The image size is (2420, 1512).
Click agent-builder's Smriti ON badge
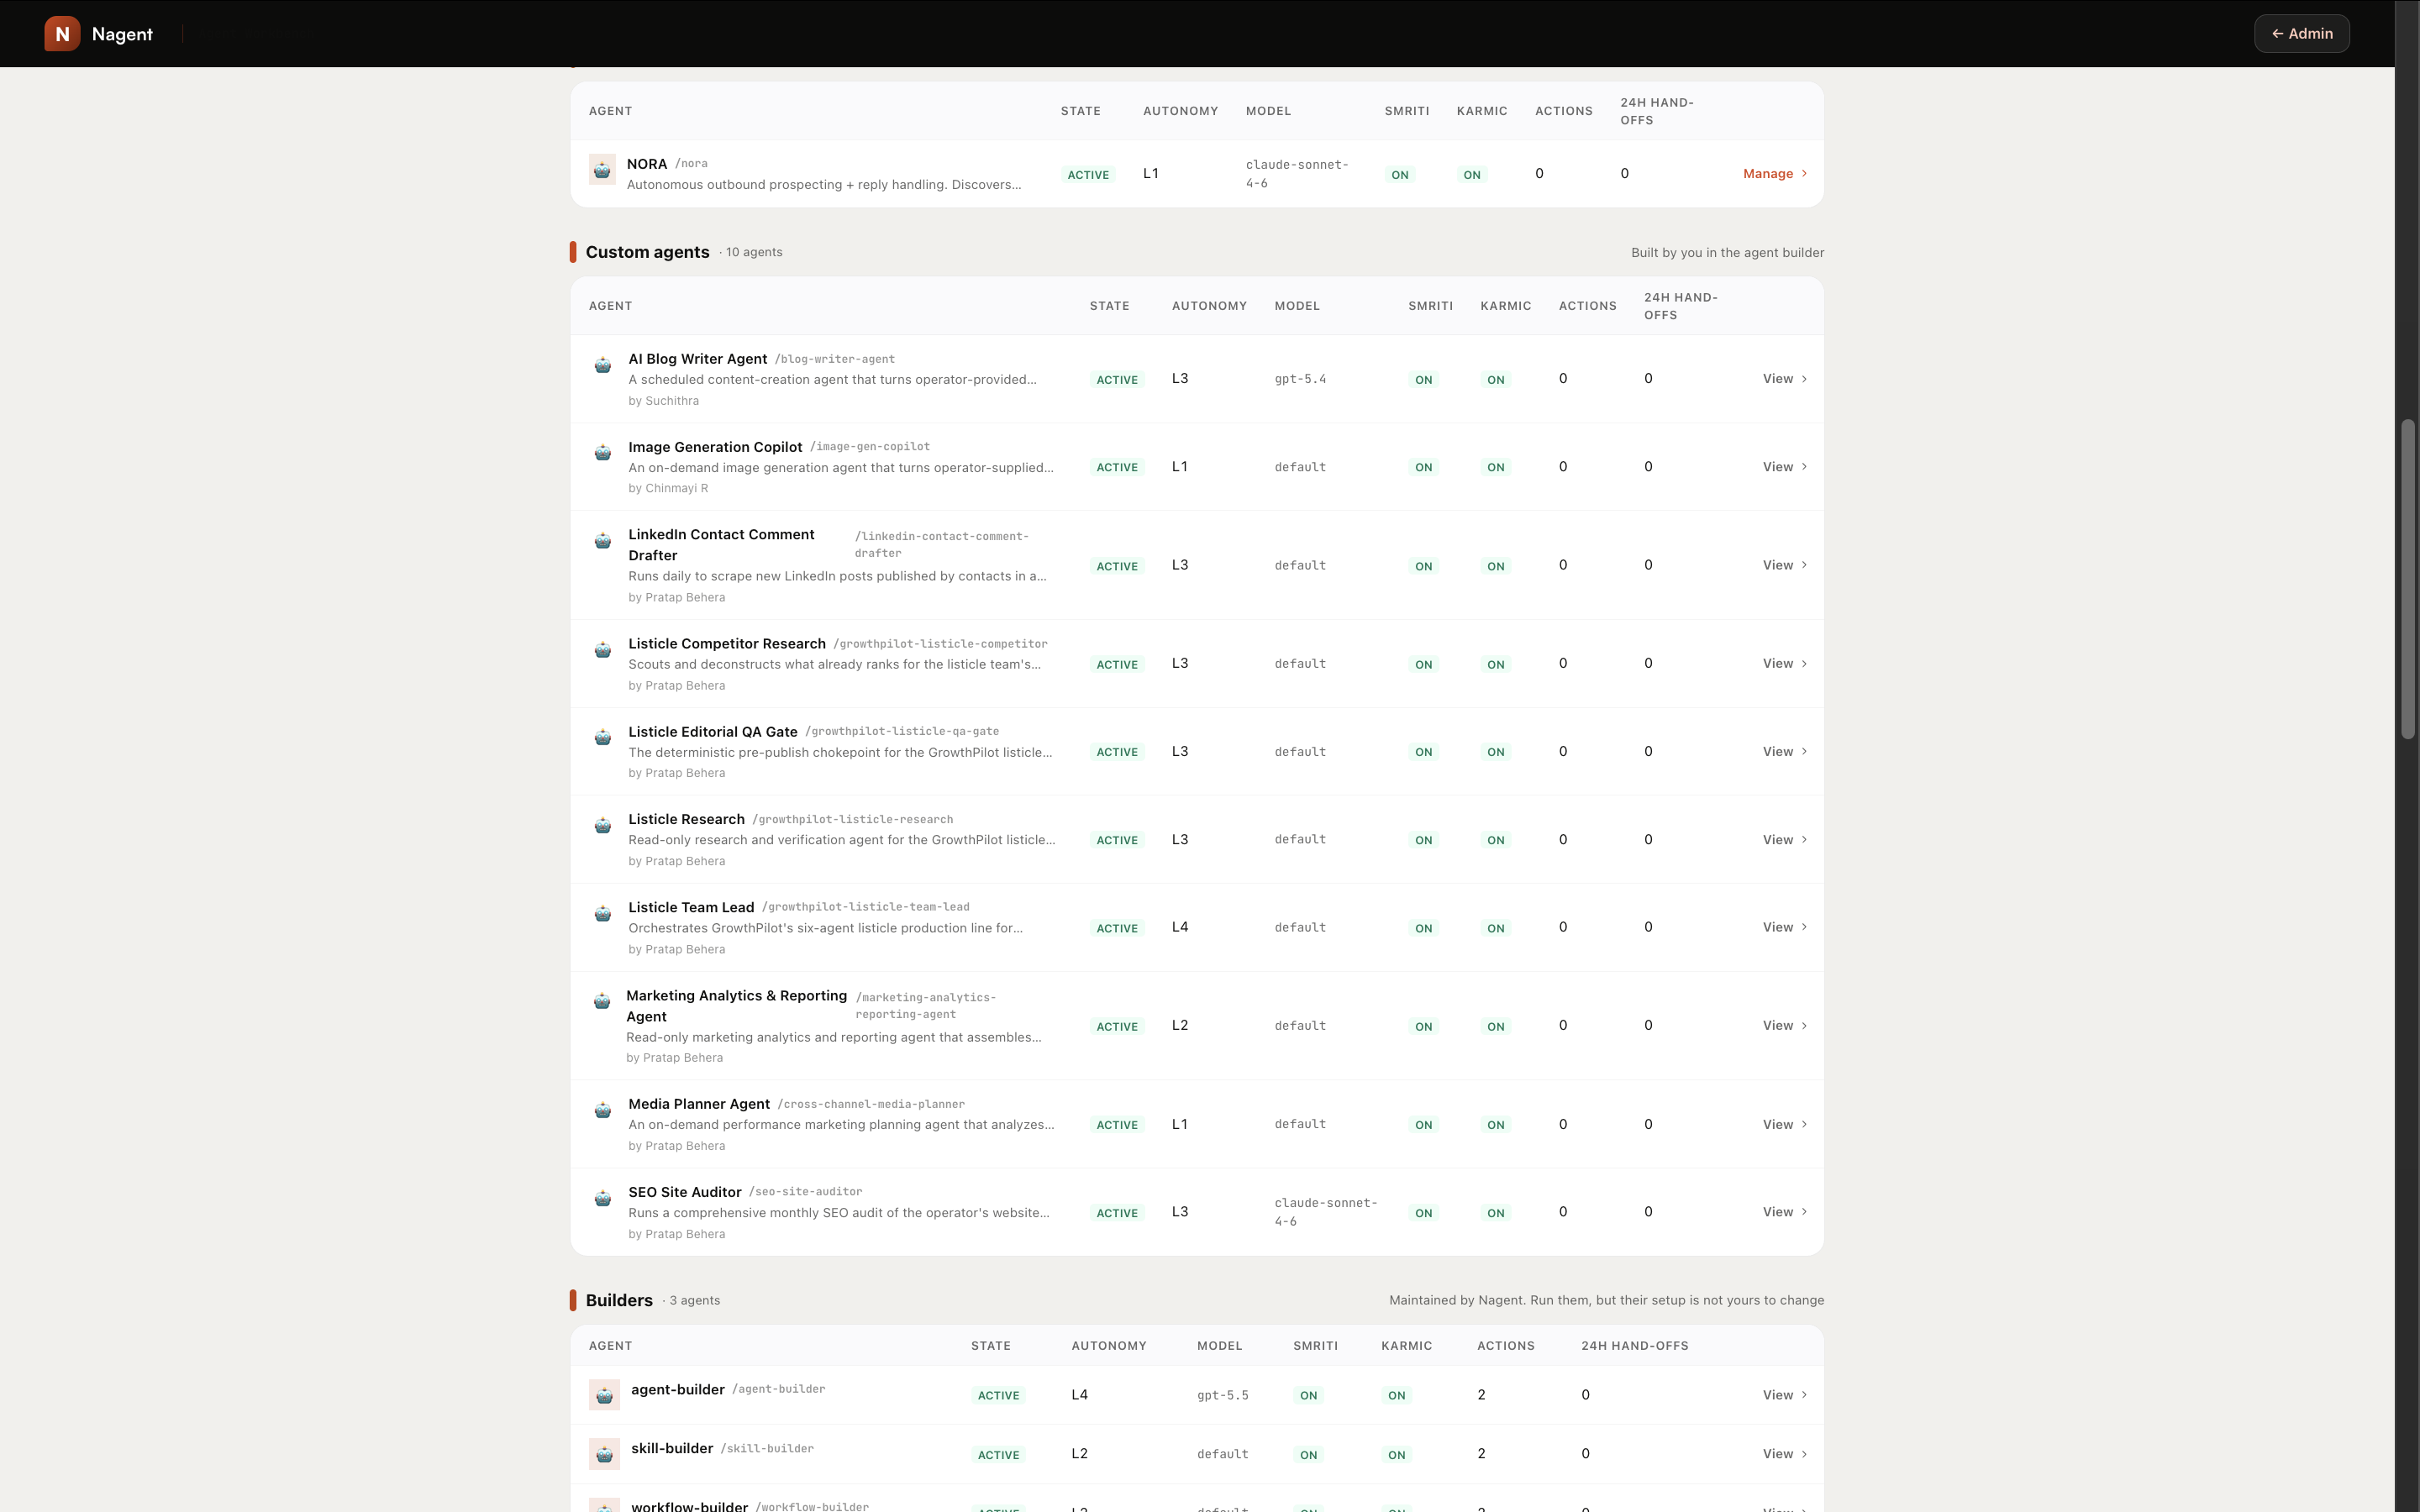1309,1395
